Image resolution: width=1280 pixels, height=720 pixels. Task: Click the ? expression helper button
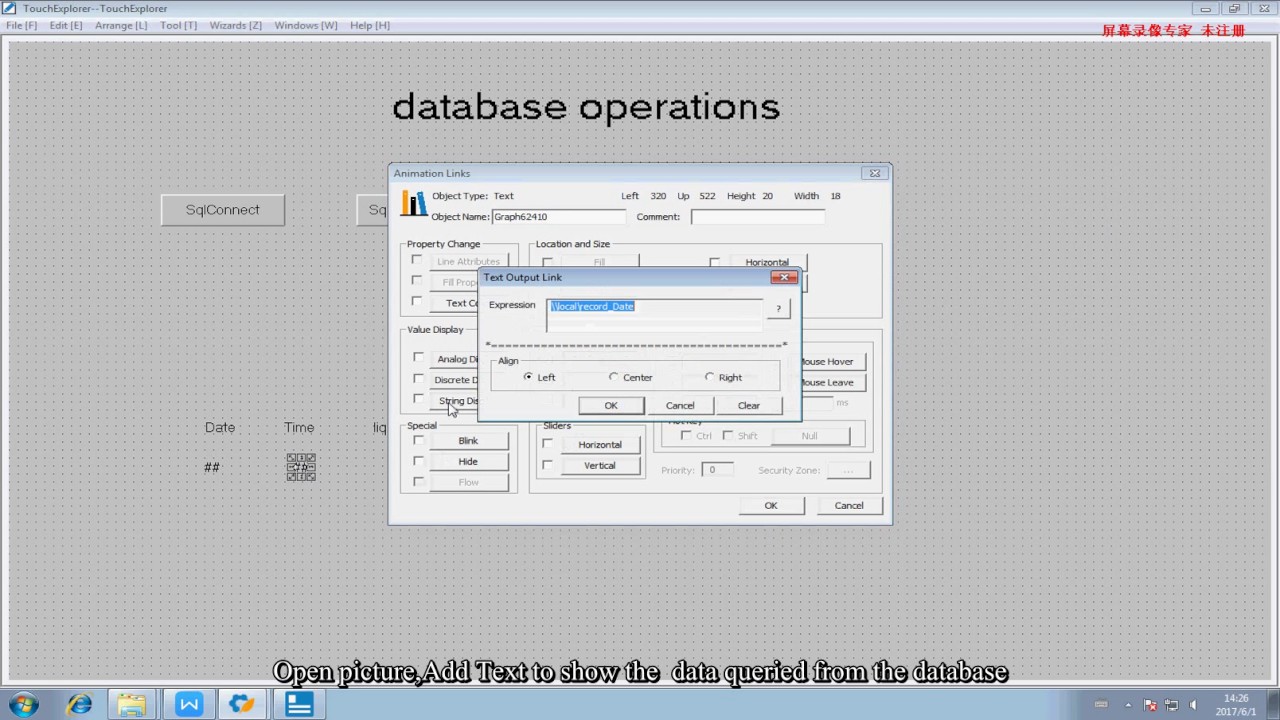[x=778, y=309]
